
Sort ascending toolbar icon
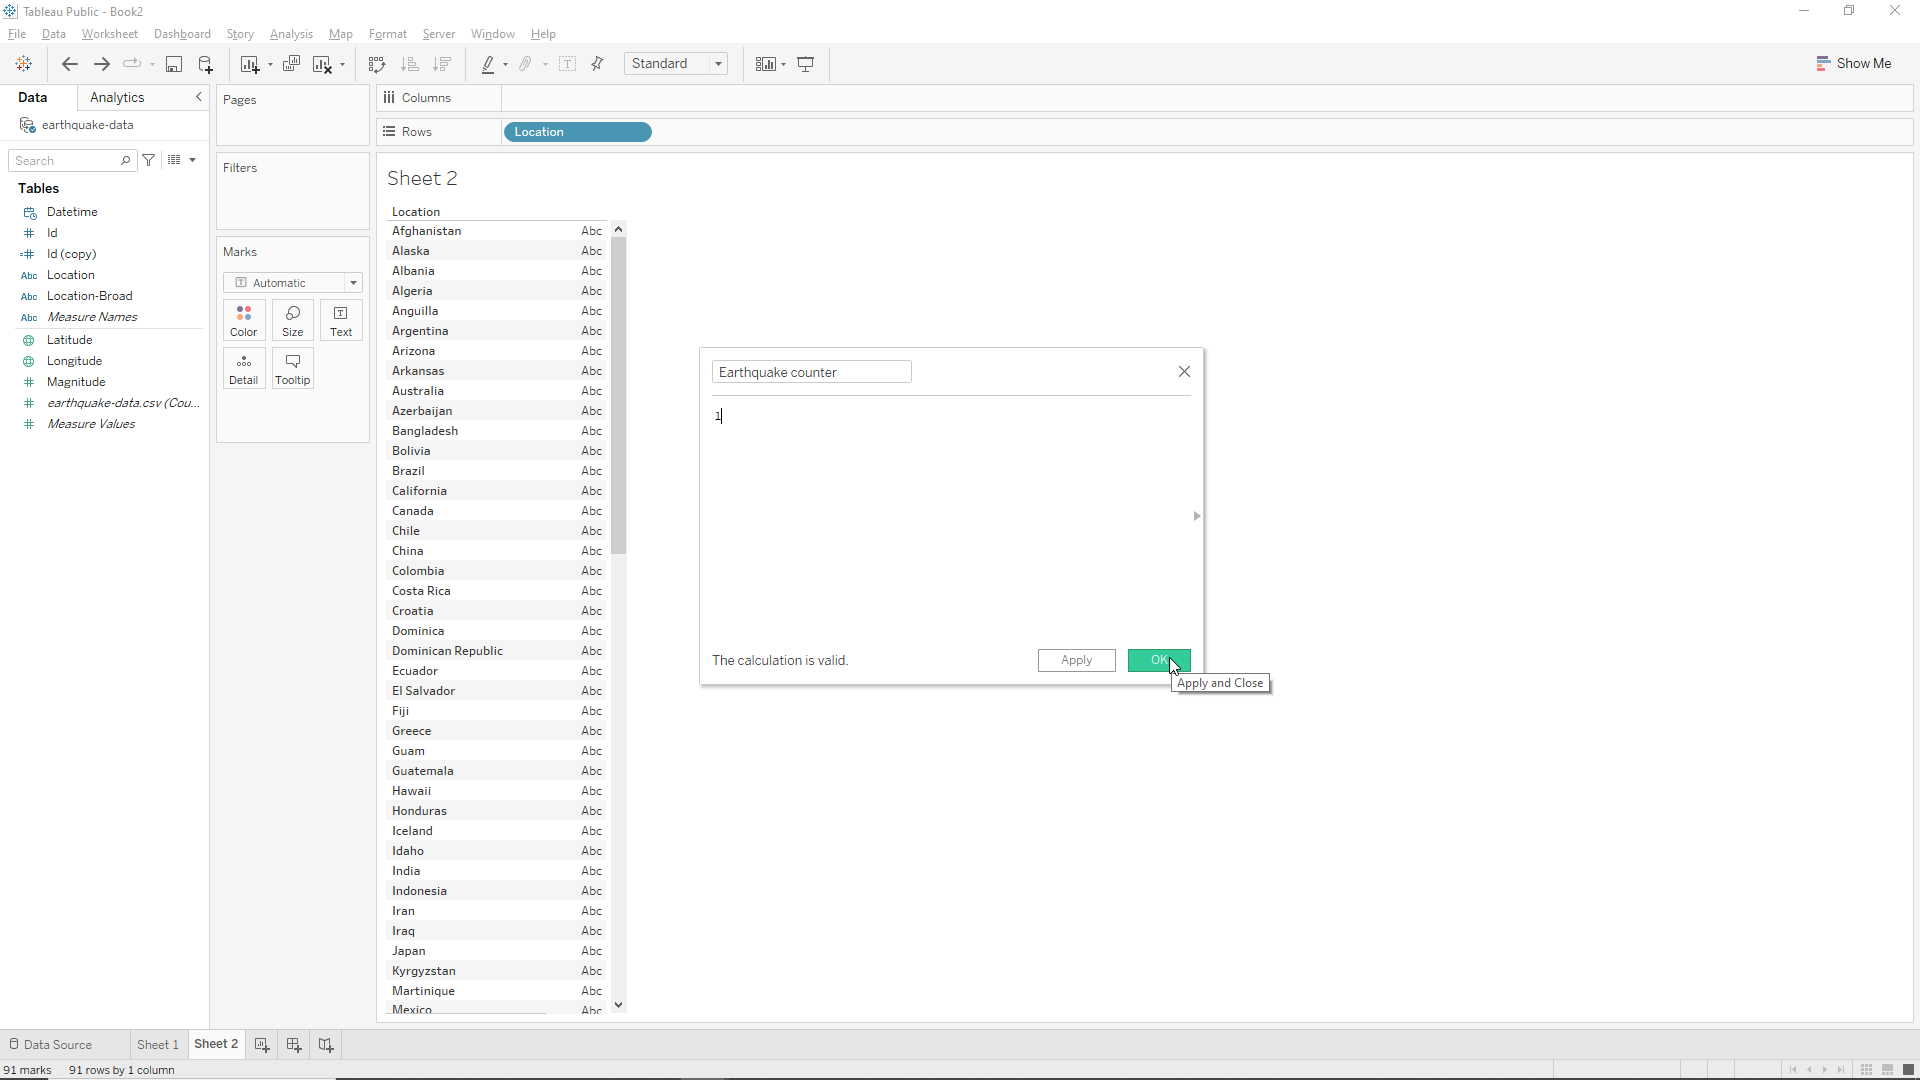click(x=410, y=64)
